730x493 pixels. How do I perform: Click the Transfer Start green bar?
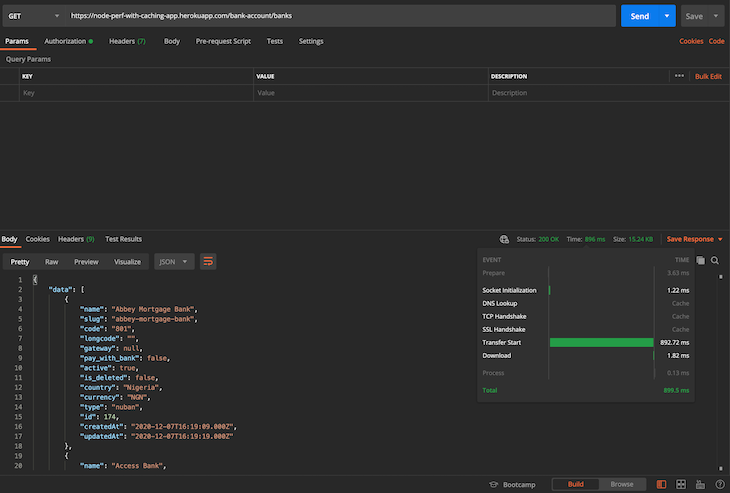point(602,343)
